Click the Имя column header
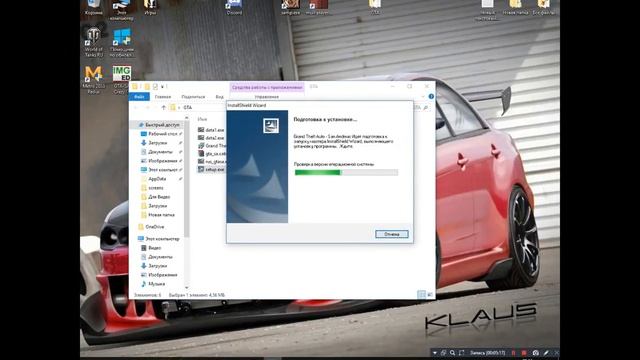 click(x=202, y=119)
